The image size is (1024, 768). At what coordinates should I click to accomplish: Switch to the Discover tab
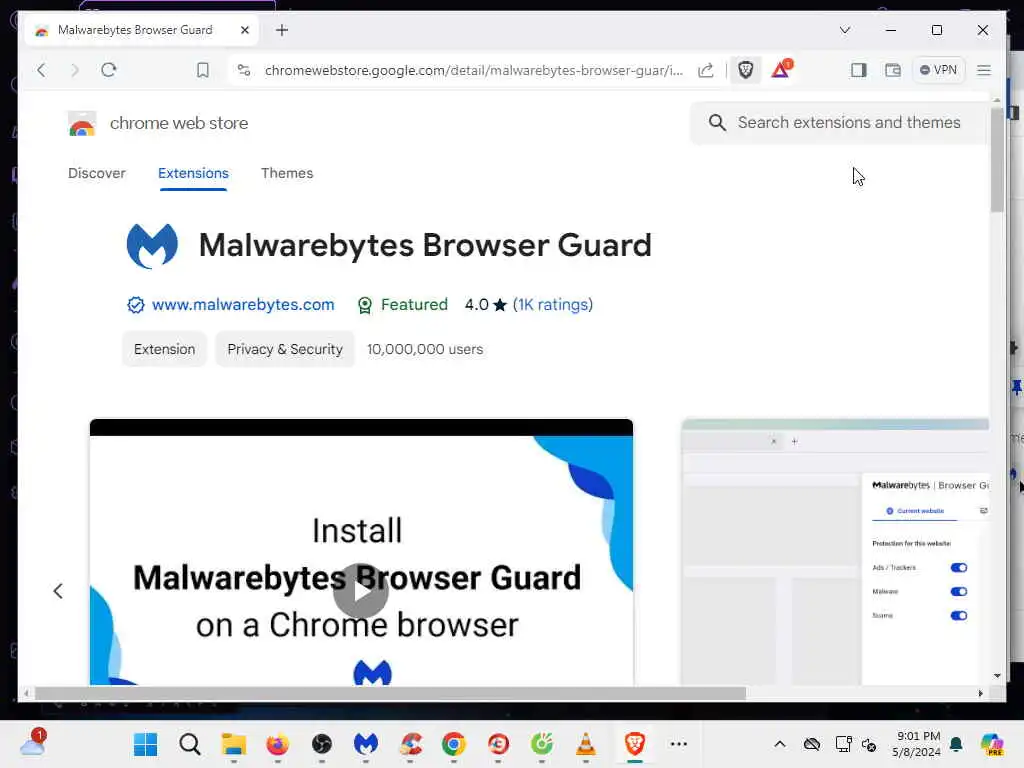(97, 173)
